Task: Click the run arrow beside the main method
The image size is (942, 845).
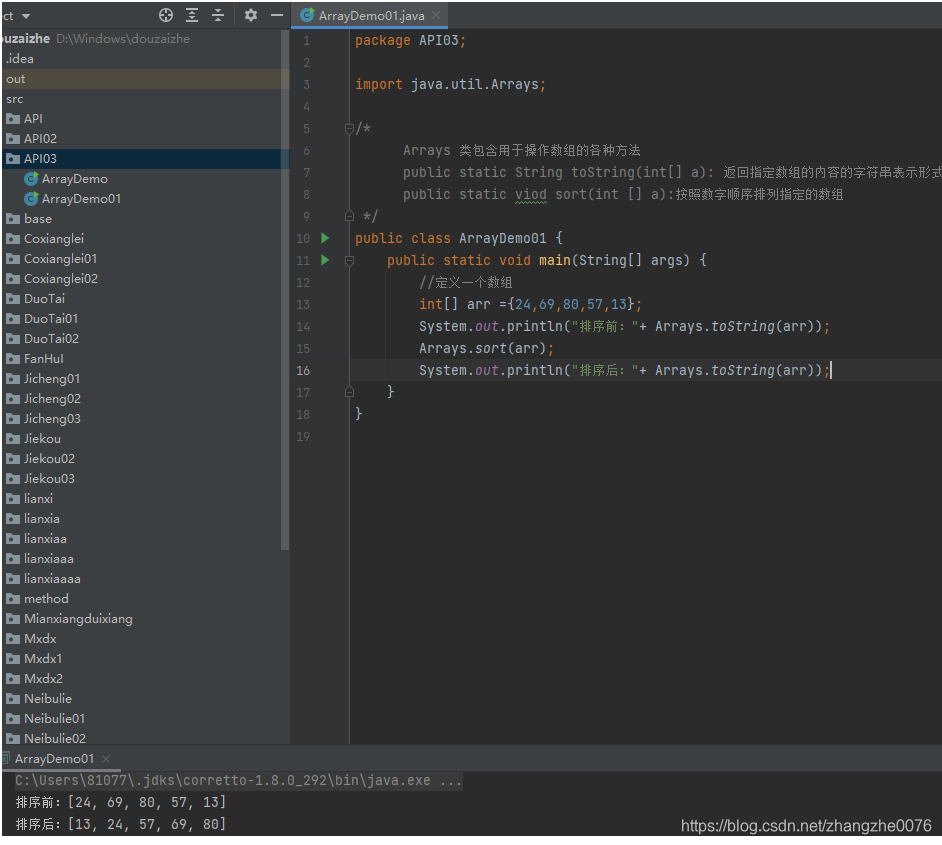Action: point(323,260)
